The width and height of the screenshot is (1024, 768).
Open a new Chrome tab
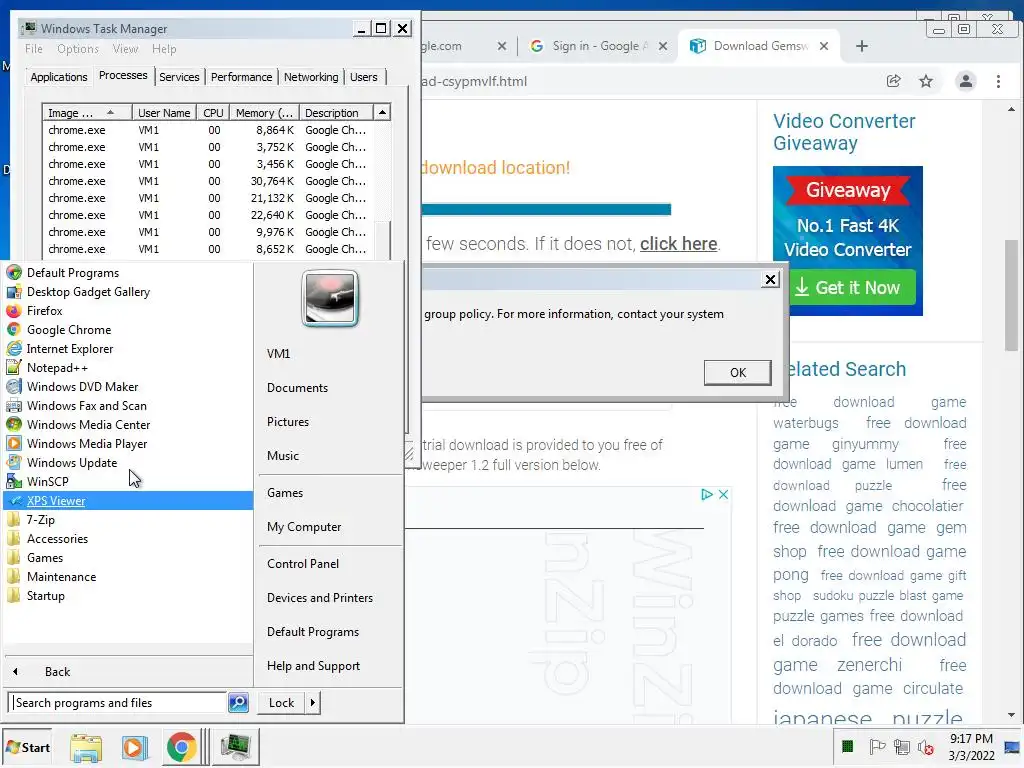point(861,46)
